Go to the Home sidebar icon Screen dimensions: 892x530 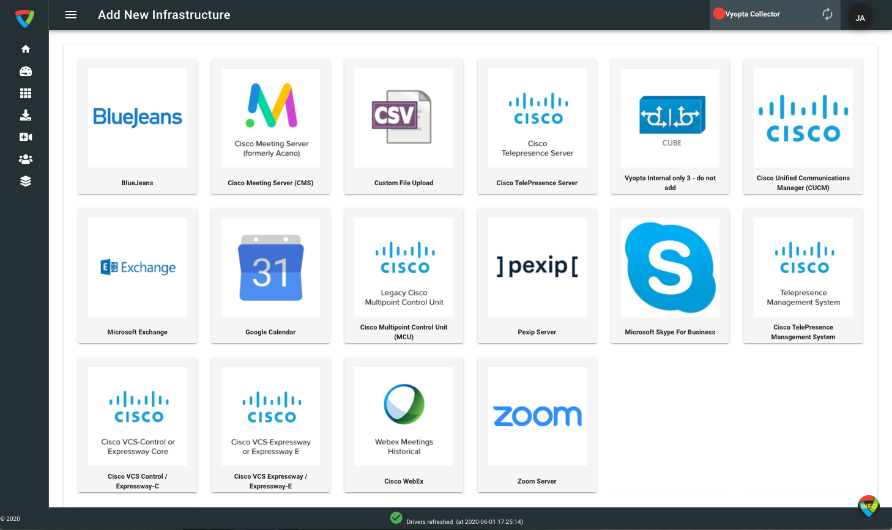[x=25, y=49]
